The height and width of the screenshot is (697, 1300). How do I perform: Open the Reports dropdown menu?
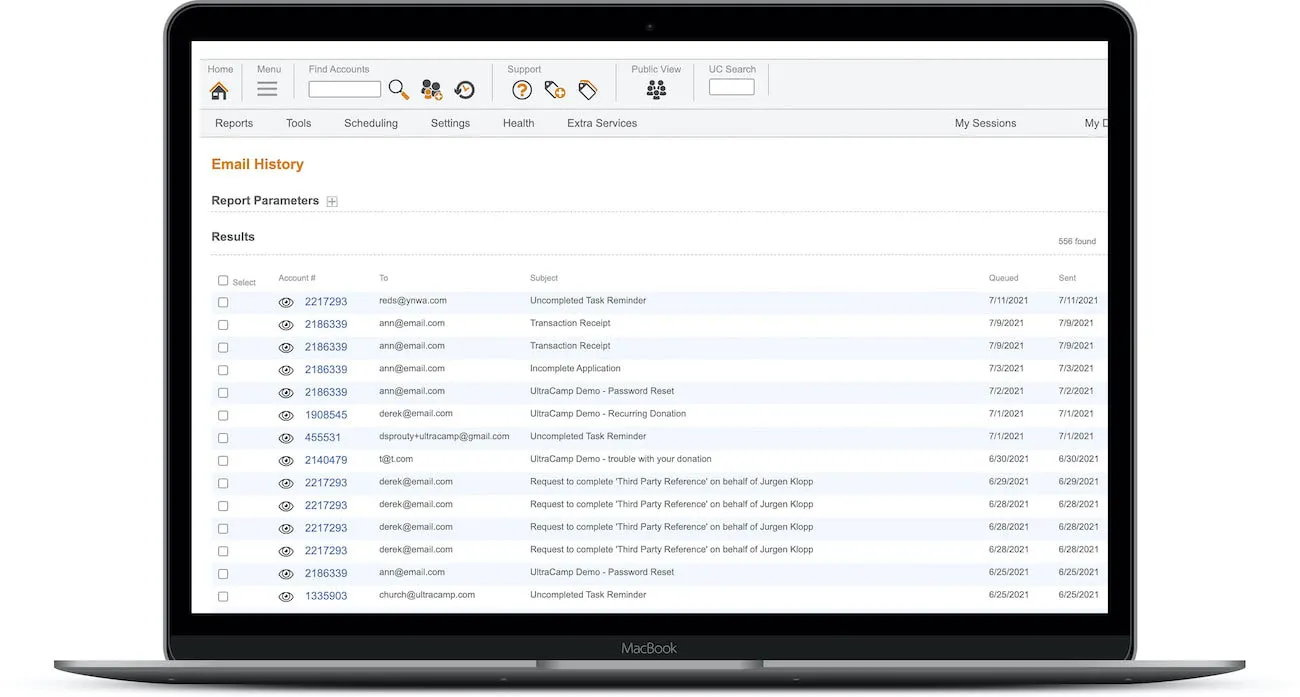234,123
